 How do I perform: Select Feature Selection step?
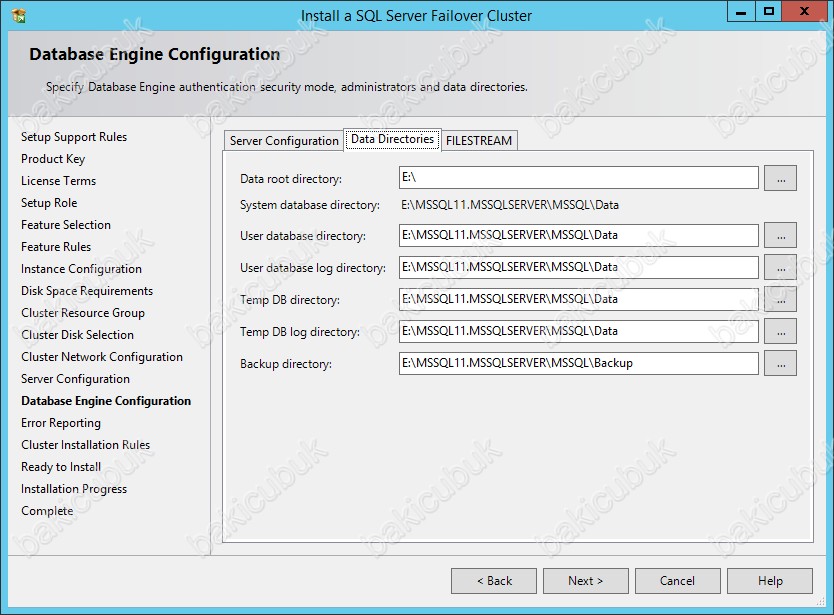(66, 225)
